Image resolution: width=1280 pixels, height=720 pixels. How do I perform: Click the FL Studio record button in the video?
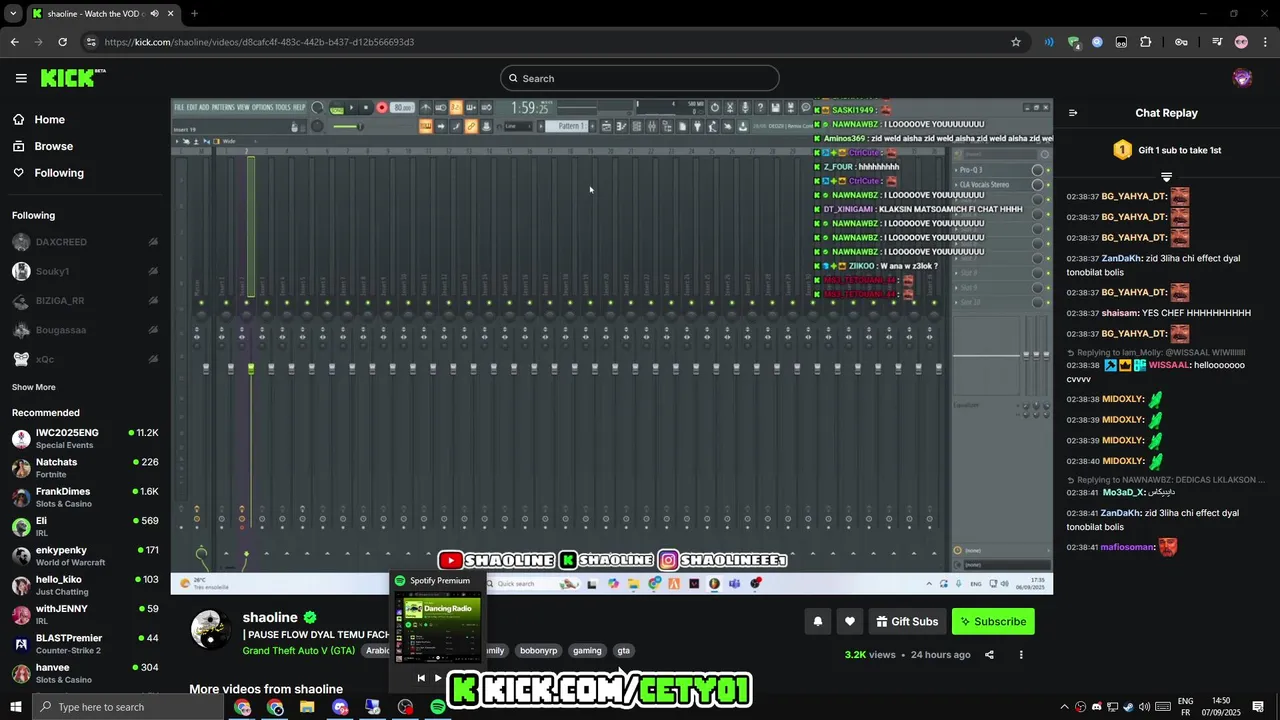tap(381, 108)
